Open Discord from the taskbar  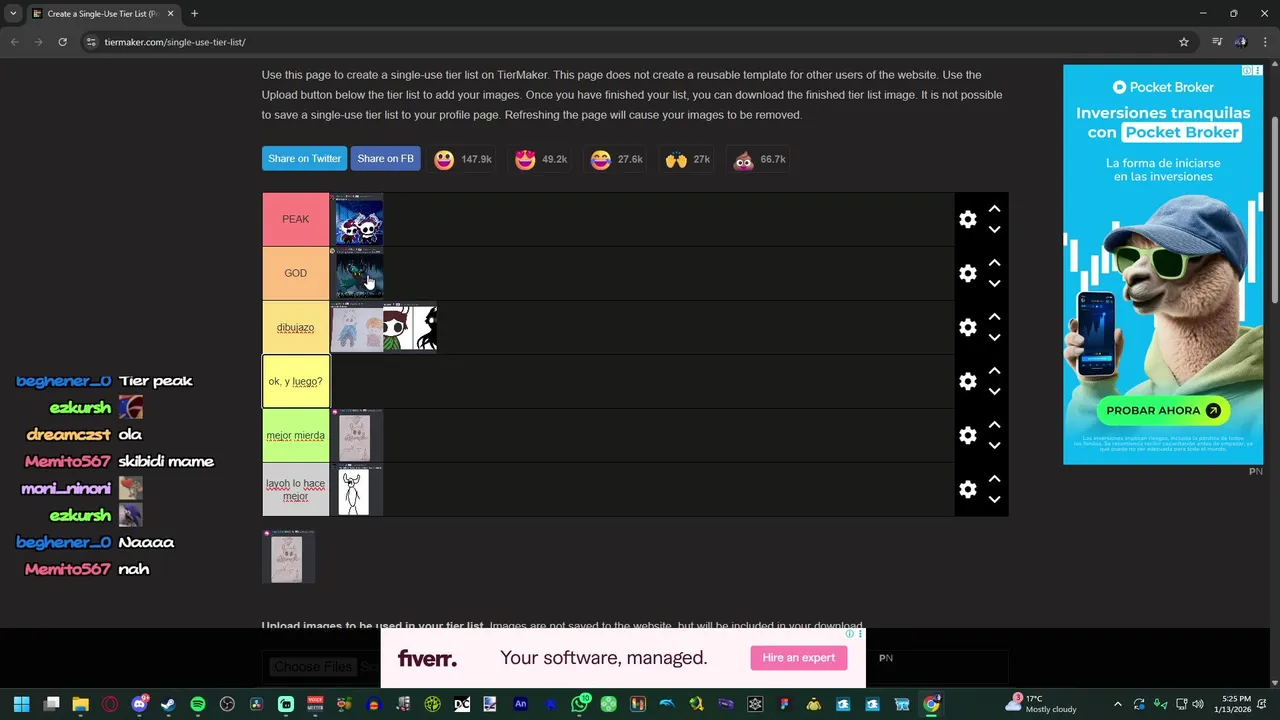(x=139, y=704)
